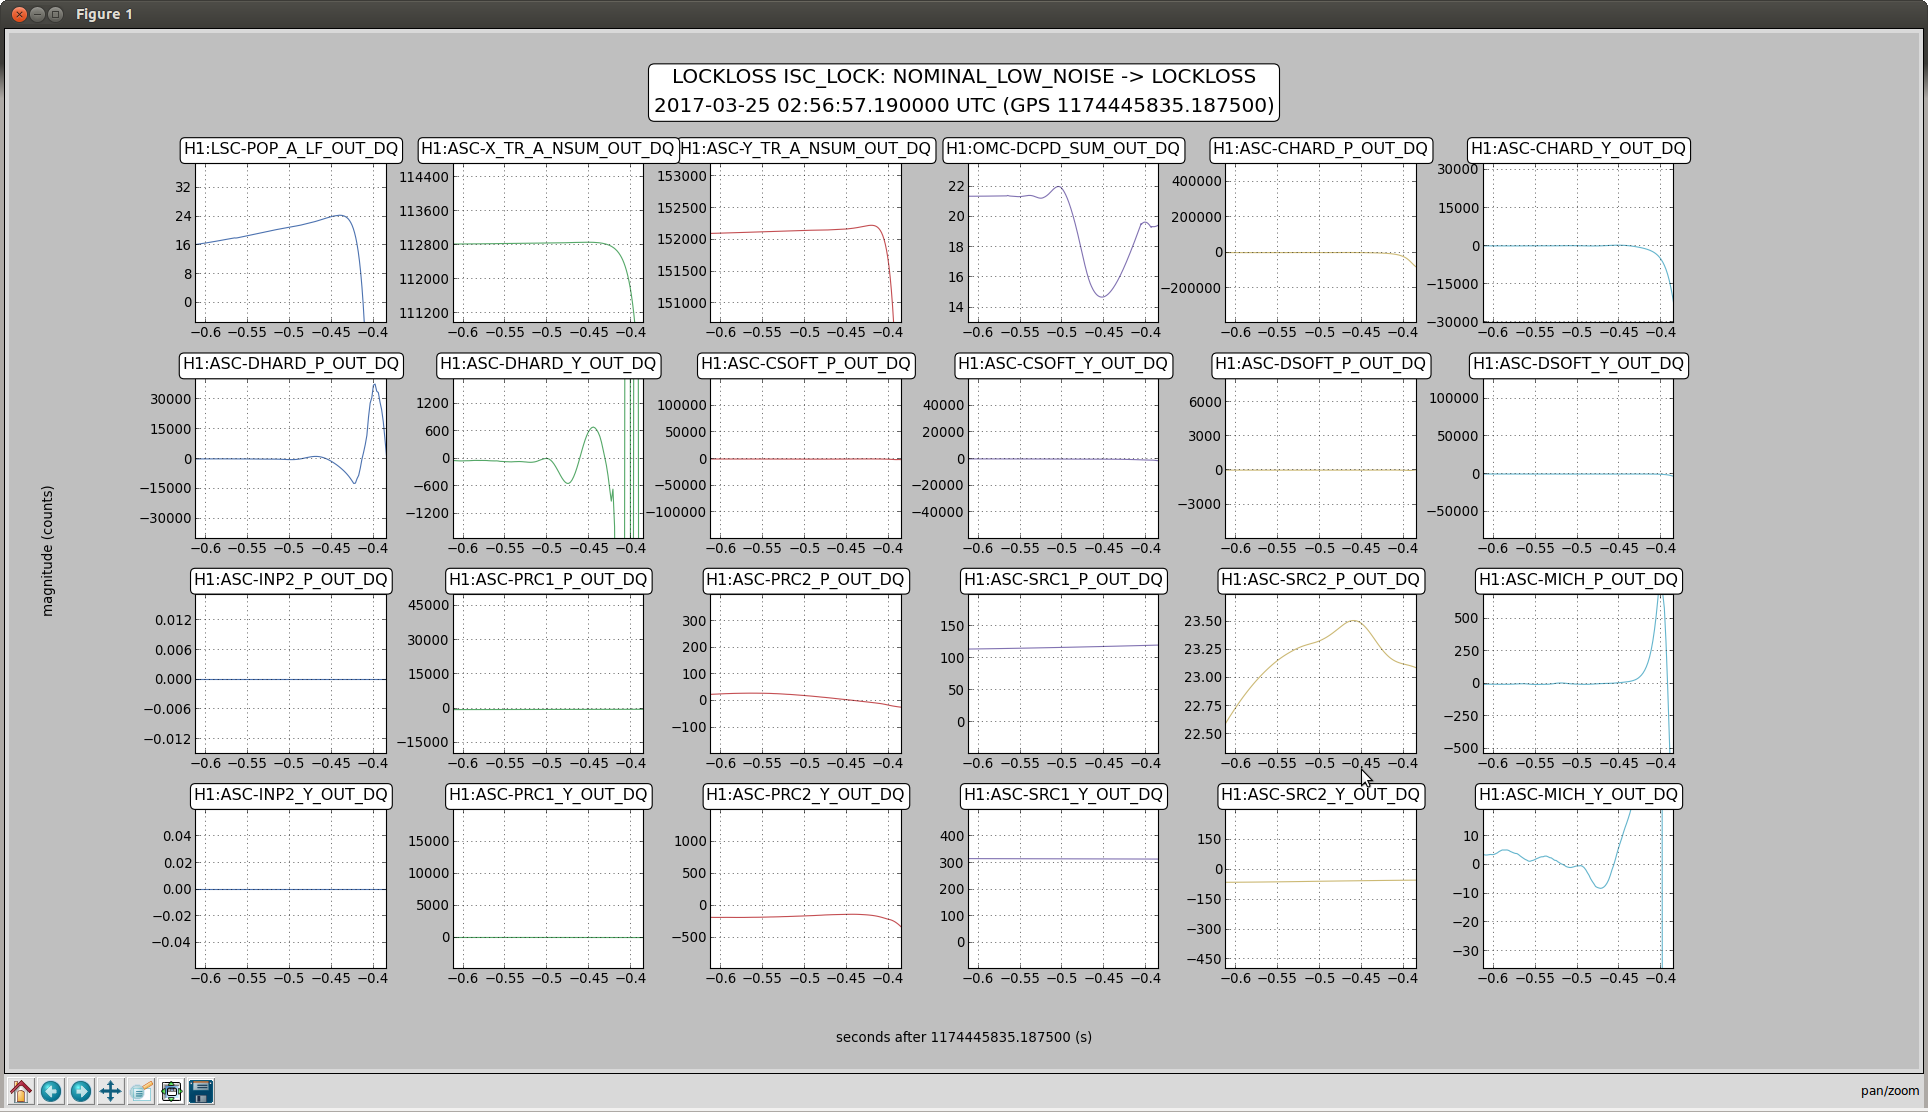
Task: Click the 114400 tick on X_TR_A_NSUM plot
Action: (424, 177)
